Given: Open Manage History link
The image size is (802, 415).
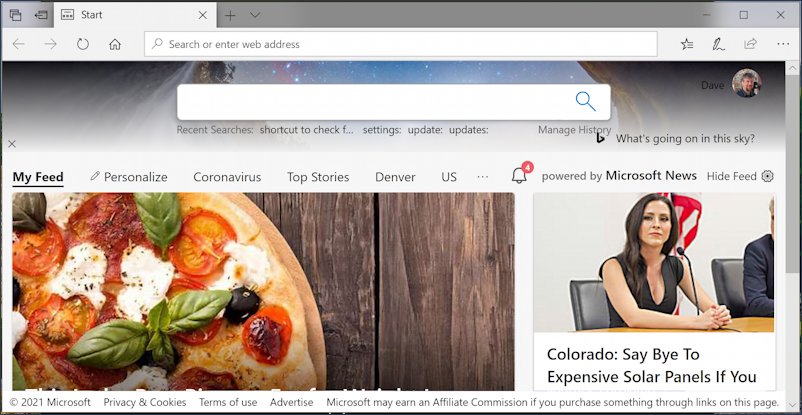Looking at the screenshot, I should pyautogui.click(x=574, y=130).
